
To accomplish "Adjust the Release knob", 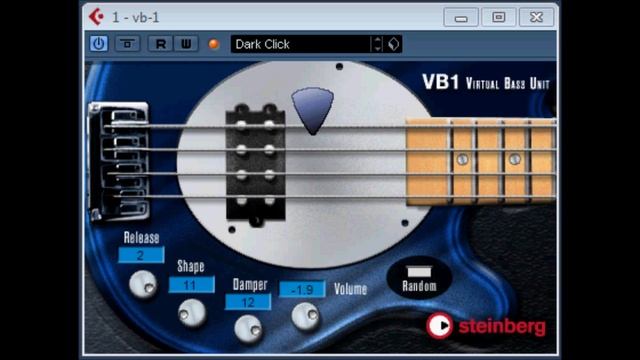I will [x=143, y=284].
